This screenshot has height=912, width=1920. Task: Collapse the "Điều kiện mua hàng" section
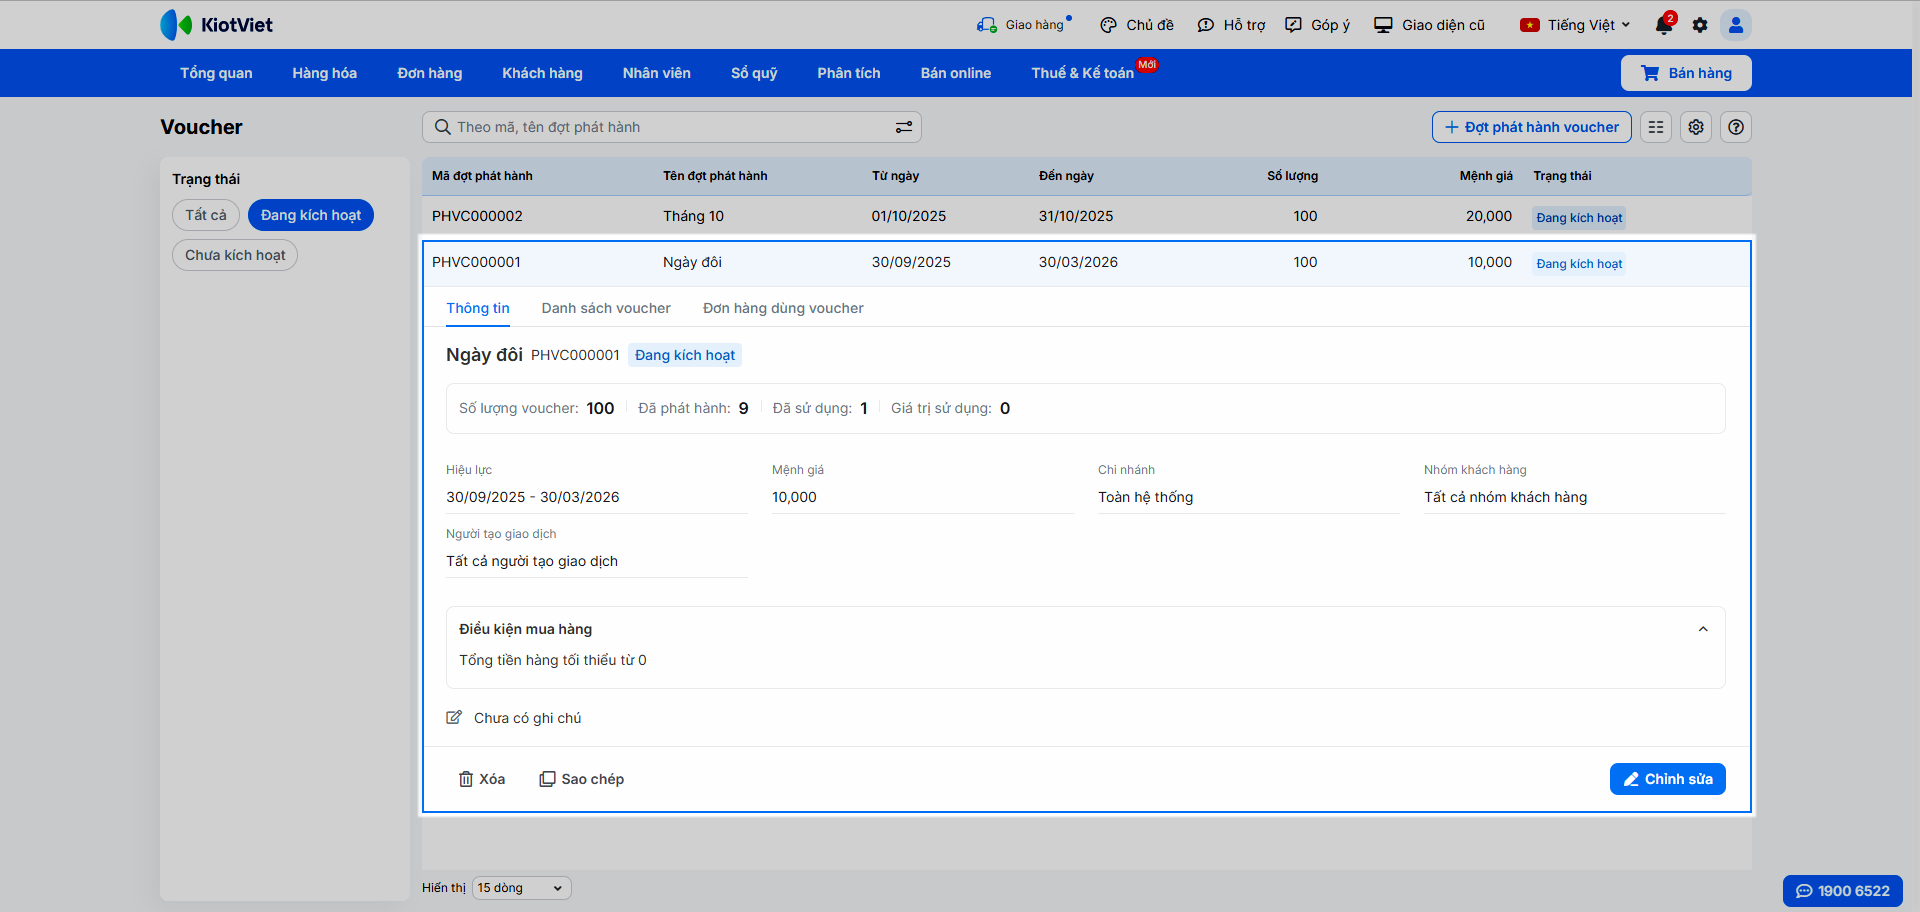click(1703, 629)
